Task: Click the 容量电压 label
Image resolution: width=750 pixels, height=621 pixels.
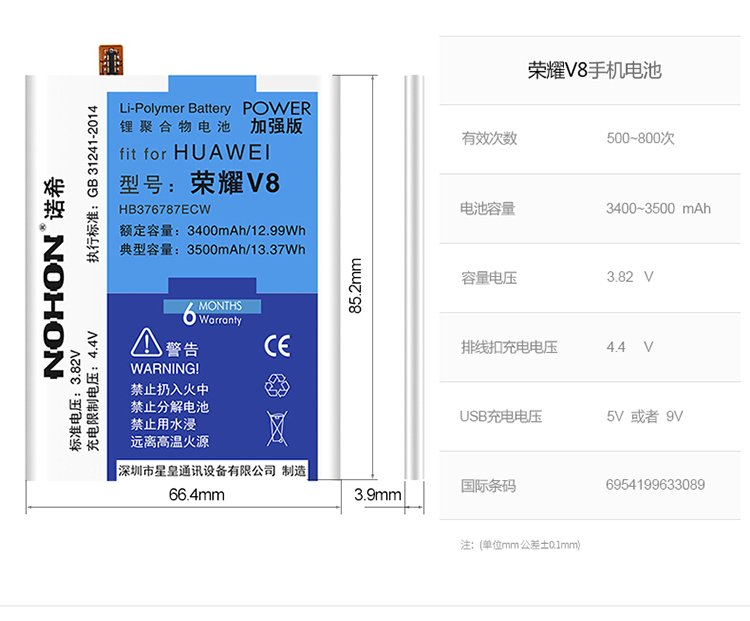Action: pyautogui.click(x=489, y=277)
